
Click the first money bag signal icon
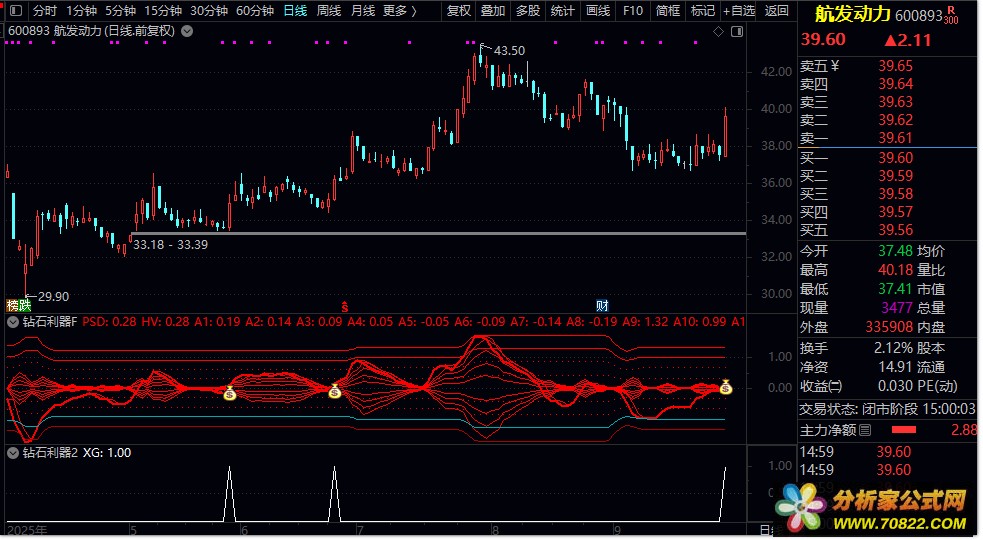(229, 393)
